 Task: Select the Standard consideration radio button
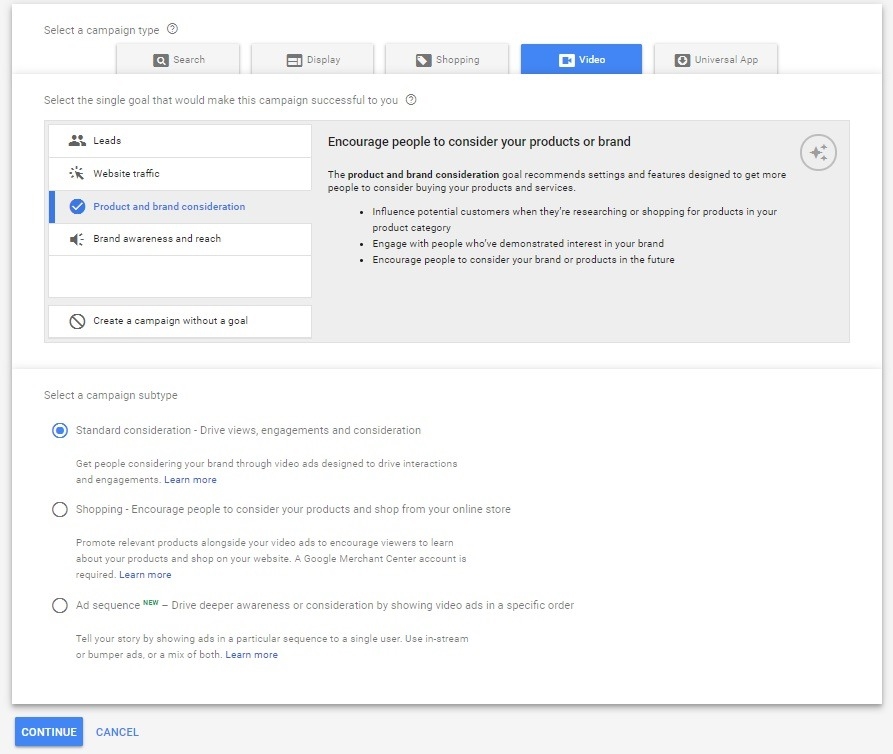[60, 430]
